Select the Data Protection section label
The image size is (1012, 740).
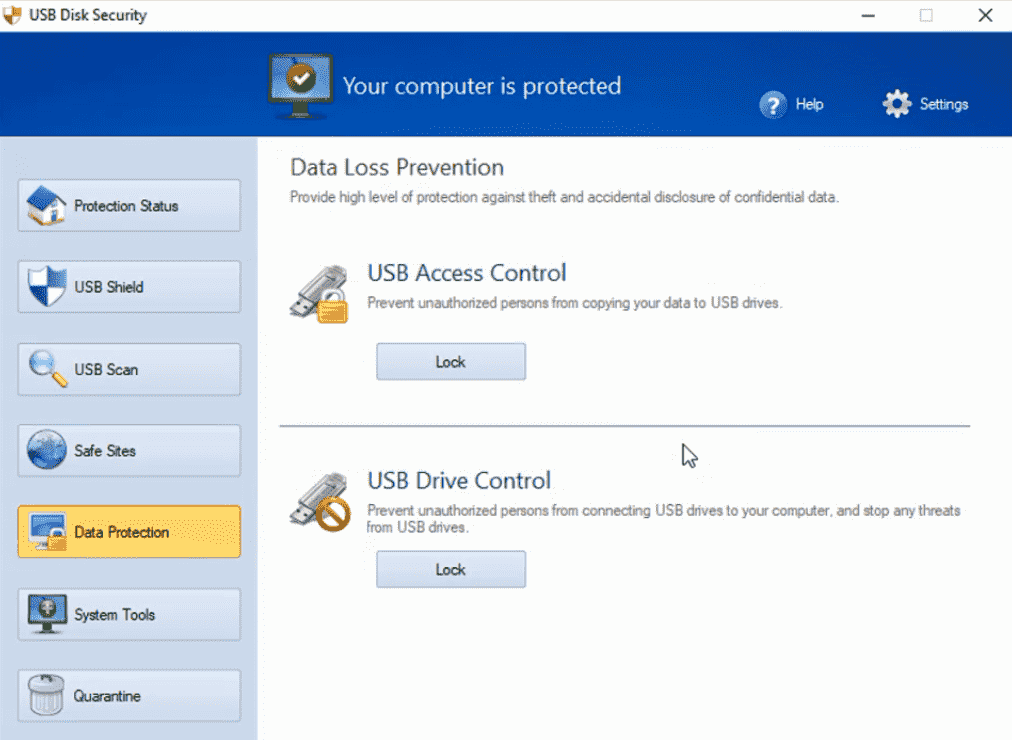pyautogui.click(x=121, y=532)
